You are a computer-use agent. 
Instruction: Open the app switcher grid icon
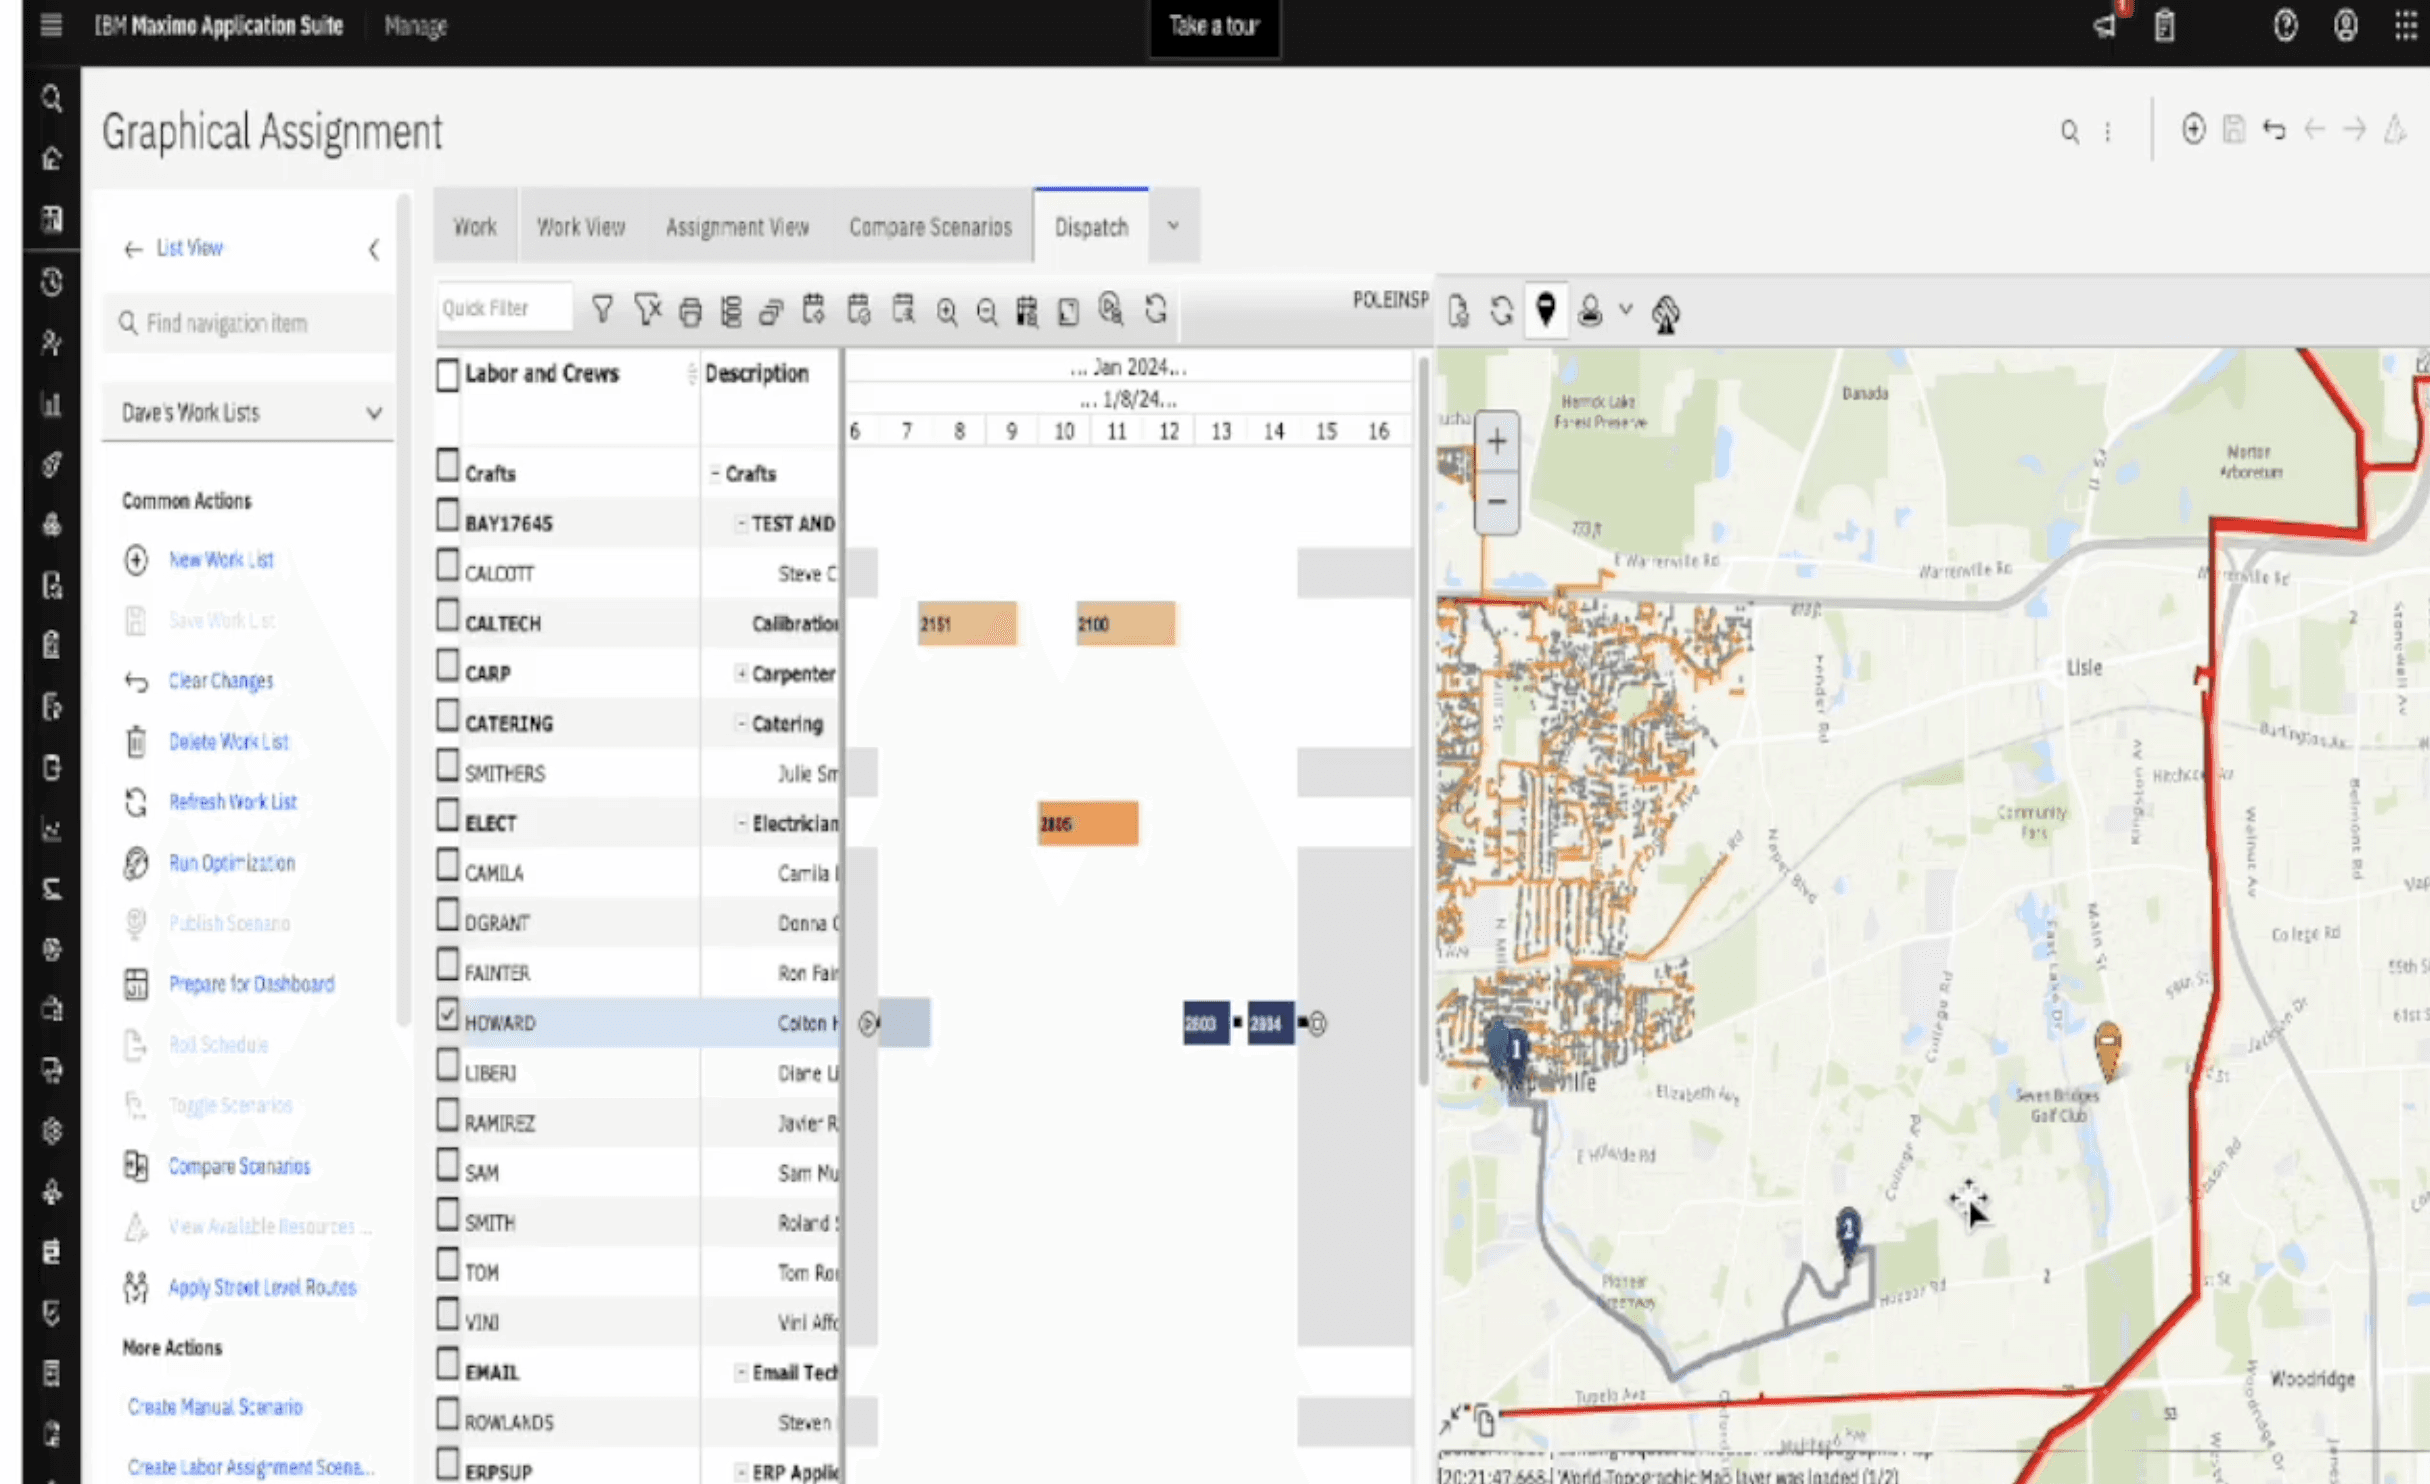[x=2406, y=26]
